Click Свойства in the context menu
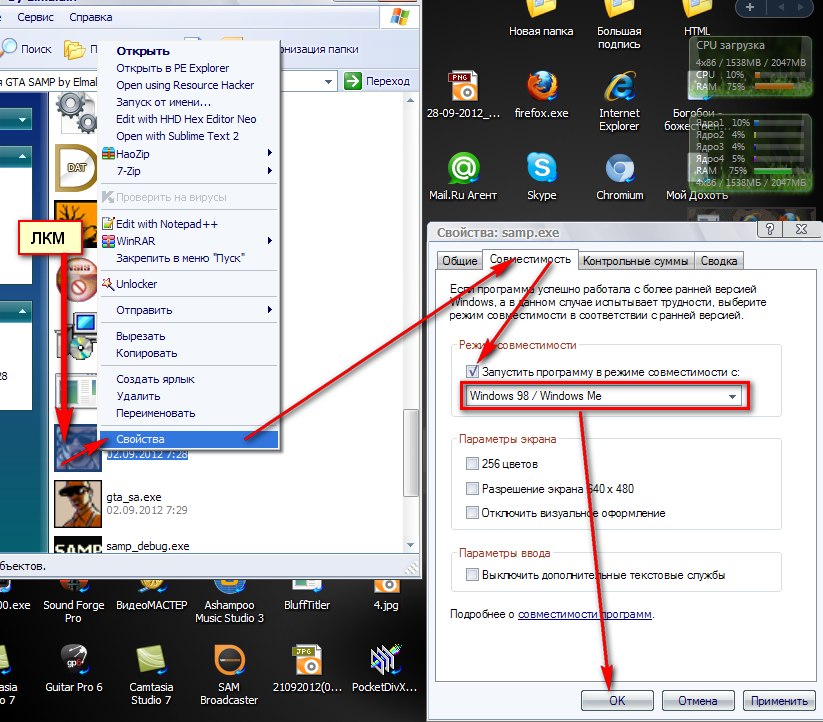The width and height of the screenshot is (823, 722). click(189, 439)
